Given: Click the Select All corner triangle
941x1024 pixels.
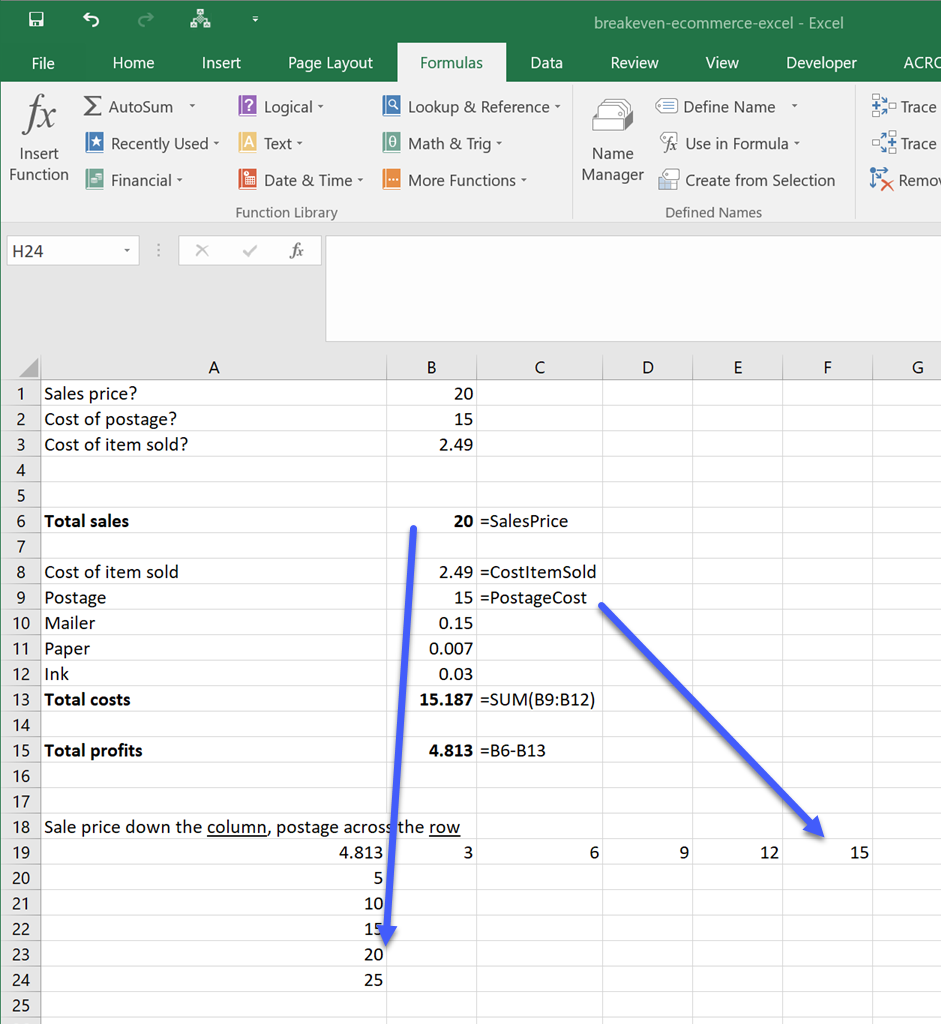Looking at the screenshot, I should [x=28, y=368].
